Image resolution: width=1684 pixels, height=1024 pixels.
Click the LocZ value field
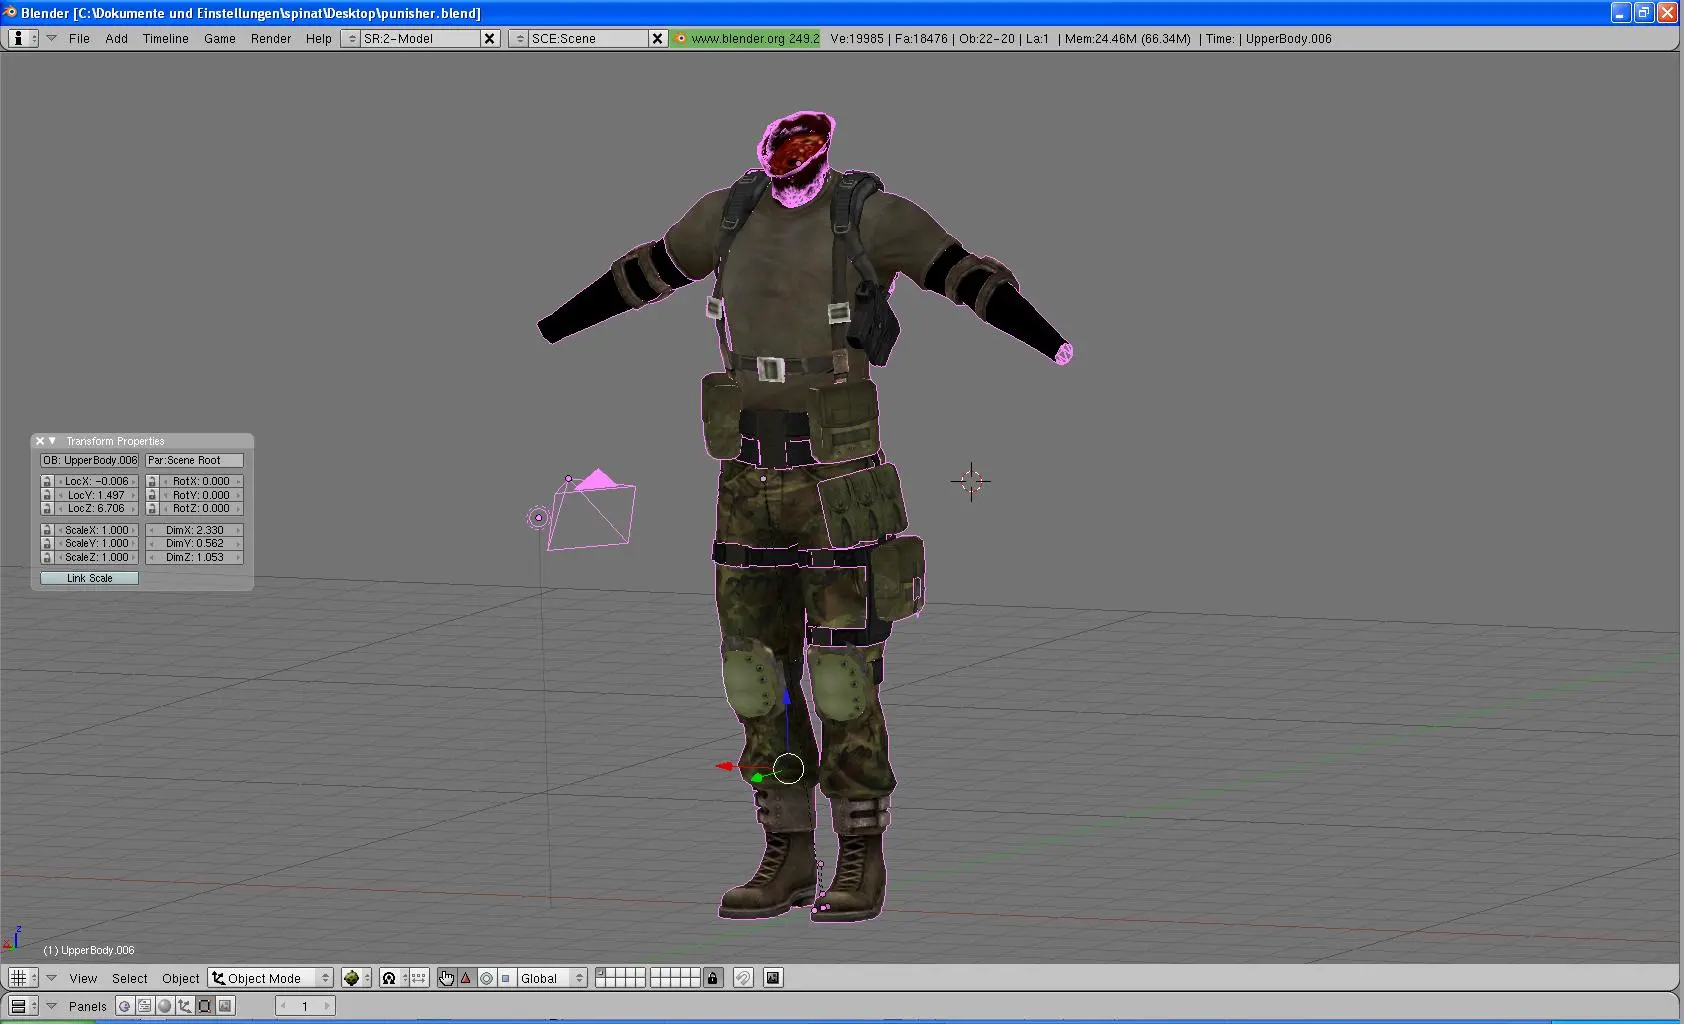(x=97, y=508)
